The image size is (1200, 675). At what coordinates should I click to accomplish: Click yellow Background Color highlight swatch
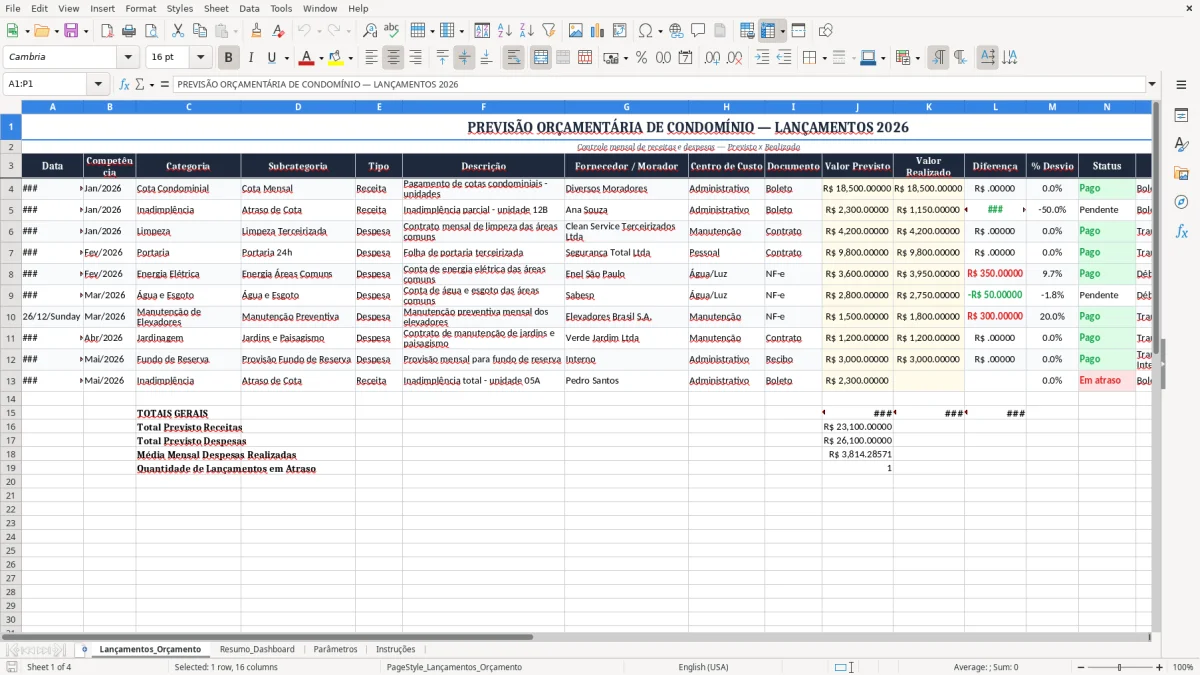(336, 58)
